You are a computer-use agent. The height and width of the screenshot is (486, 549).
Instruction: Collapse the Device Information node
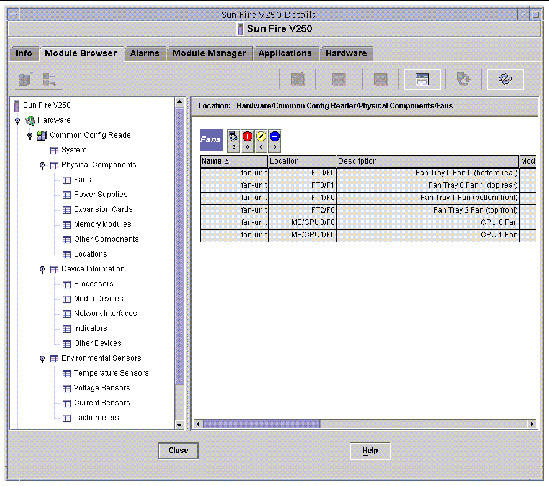click(x=42, y=270)
